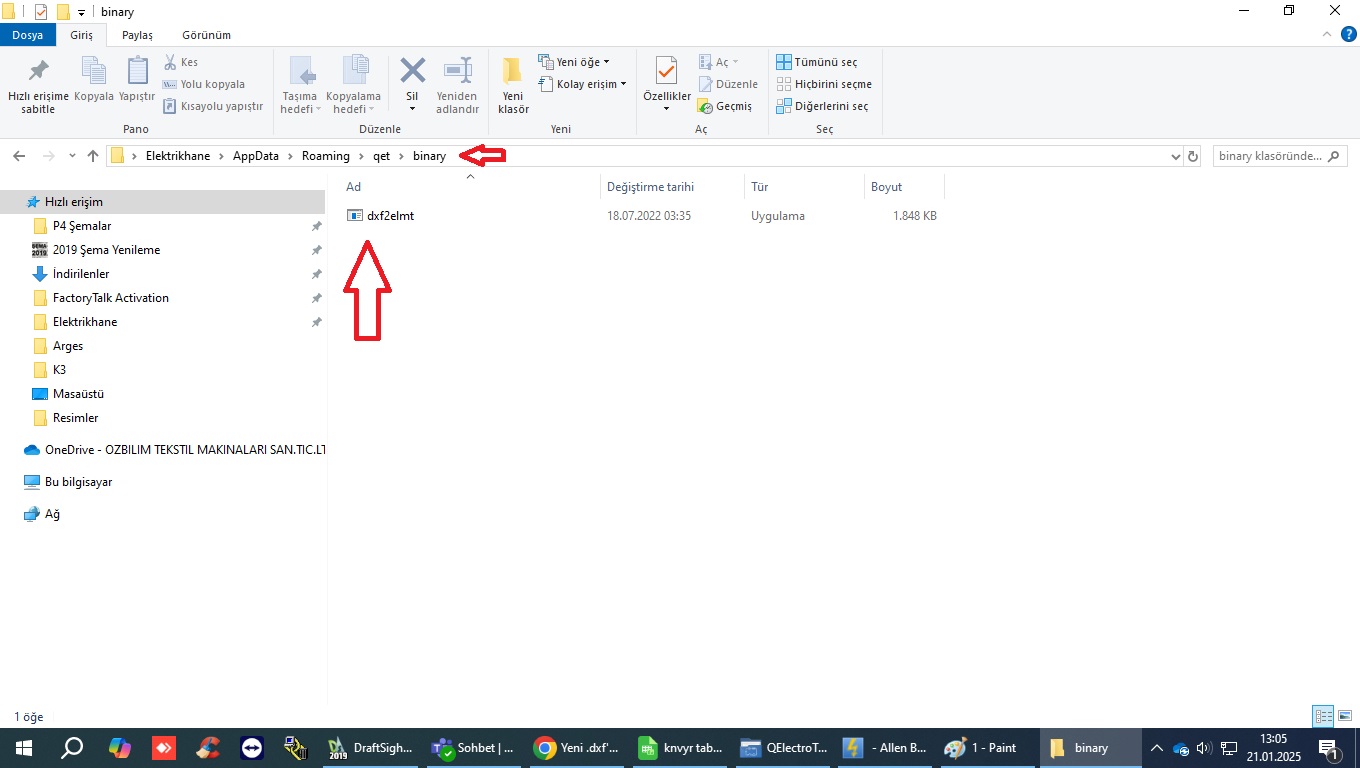Select the dxf2elmt file

click(390, 216)
